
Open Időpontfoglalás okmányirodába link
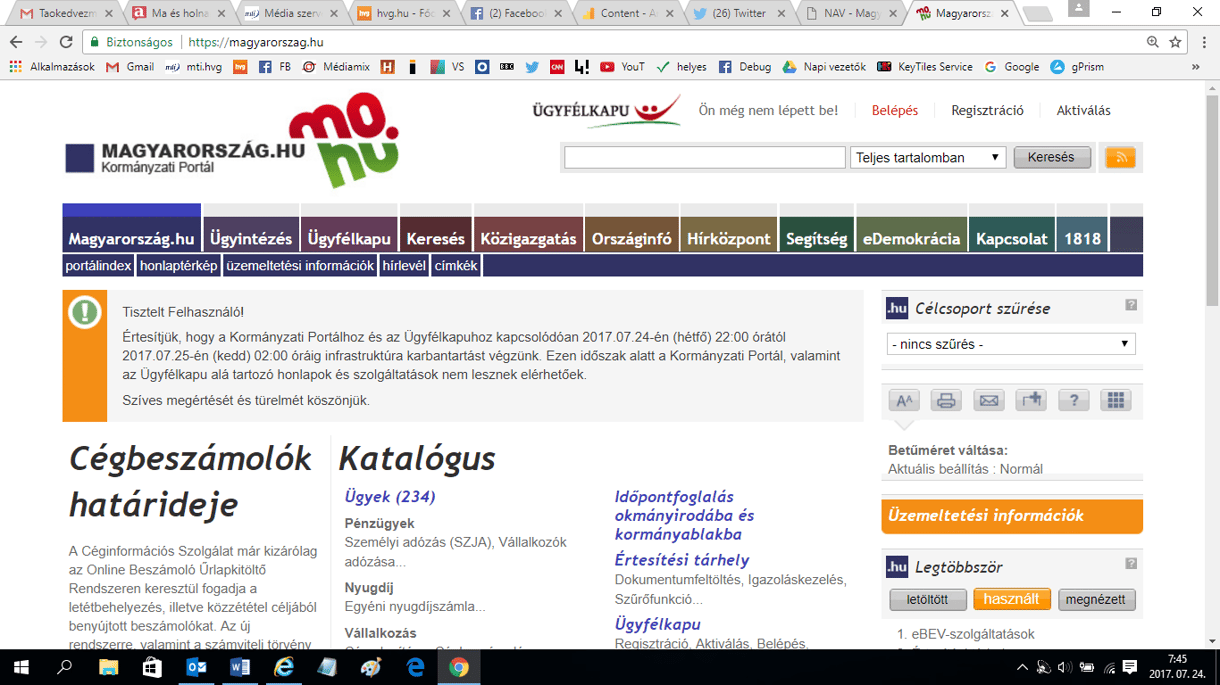[x=685, y=516]
